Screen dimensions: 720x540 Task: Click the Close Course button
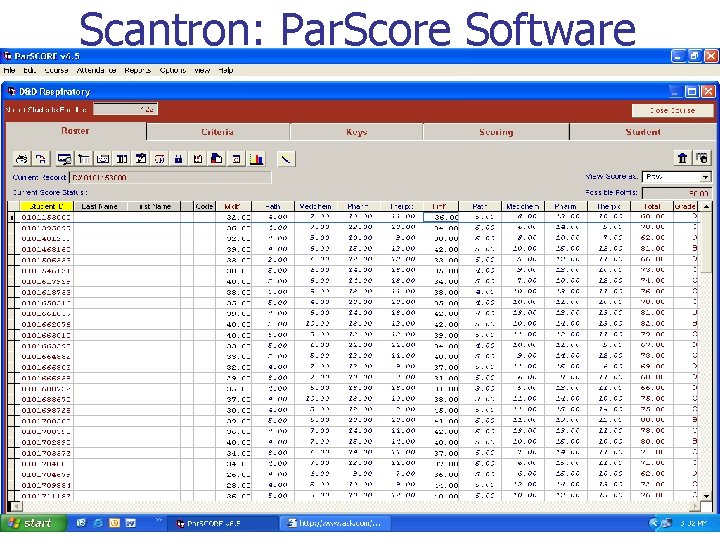point(672,110)
